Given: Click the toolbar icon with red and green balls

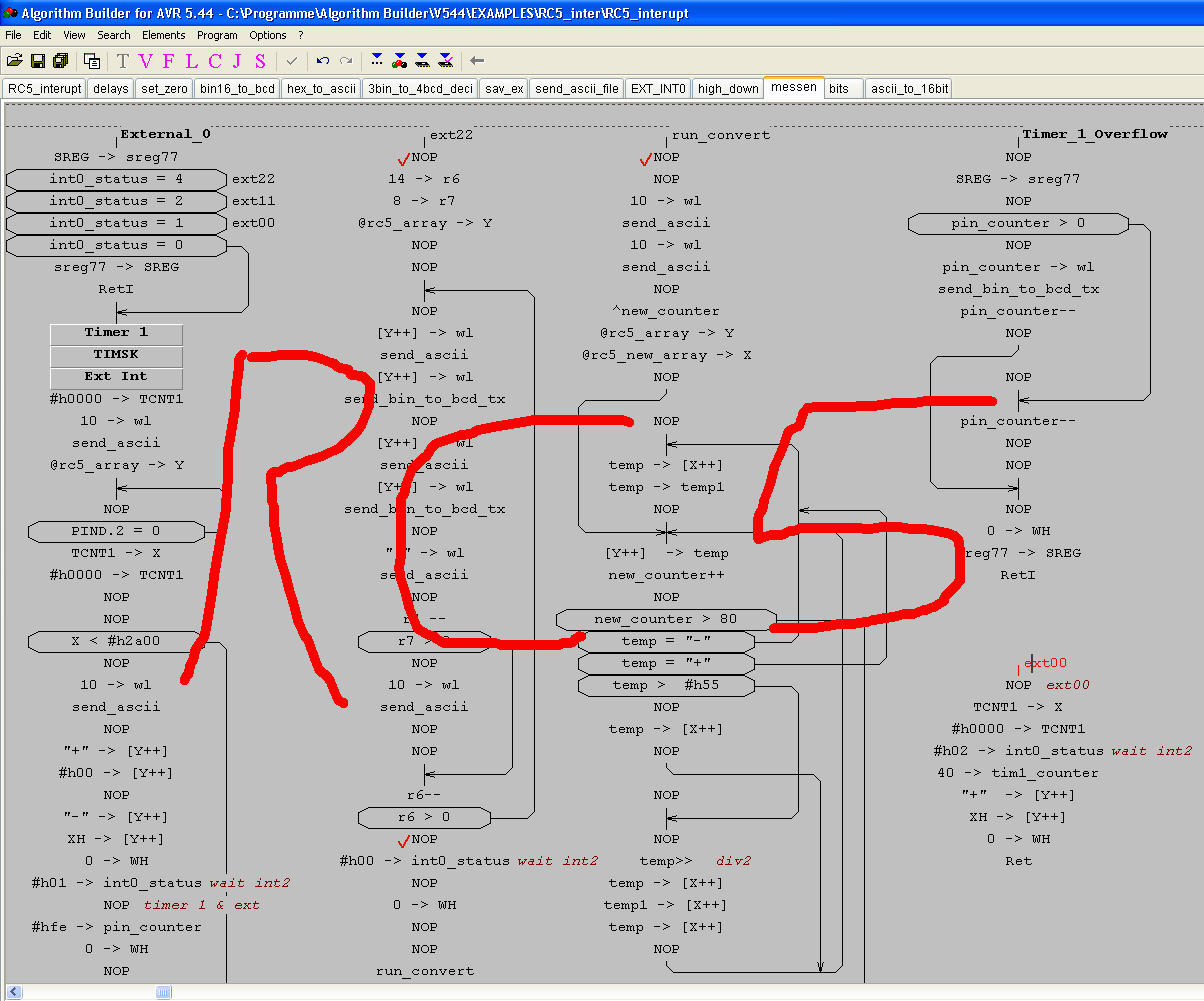Looking at the screenshot, I should point(399,61).
